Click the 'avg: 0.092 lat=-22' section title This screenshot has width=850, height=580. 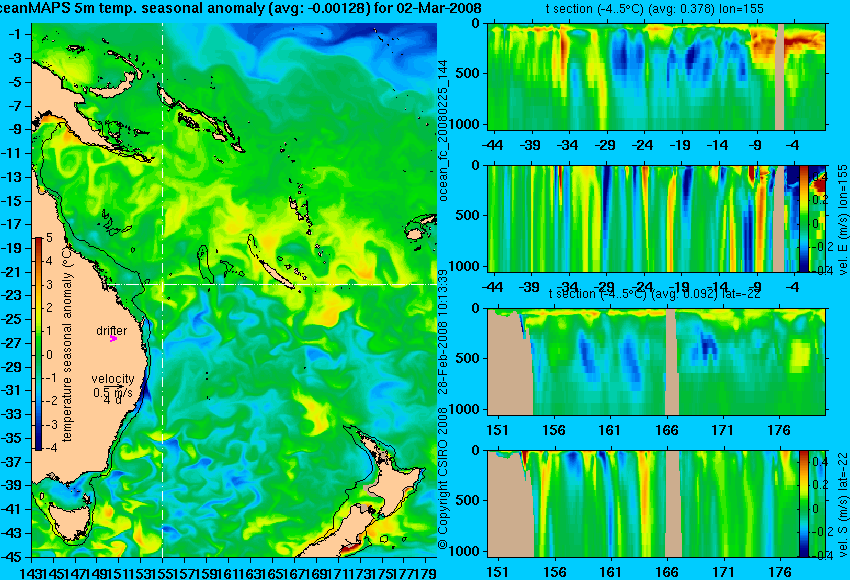(x=655, y=294)
